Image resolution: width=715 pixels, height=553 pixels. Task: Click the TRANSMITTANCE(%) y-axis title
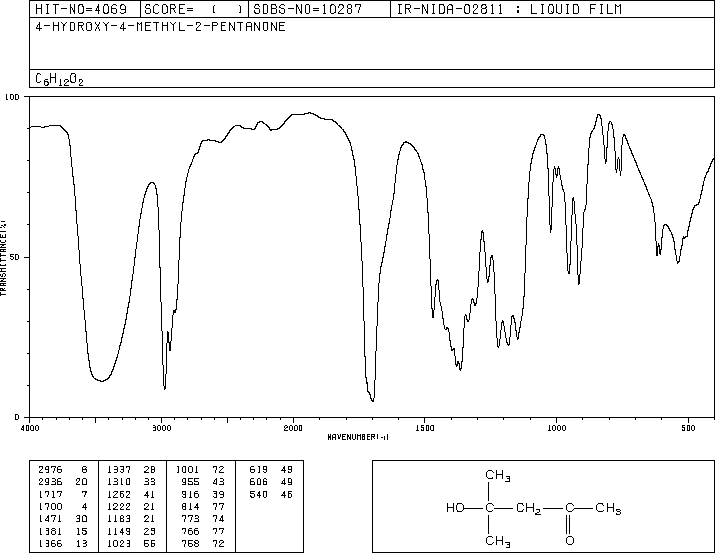coord(3,258)
